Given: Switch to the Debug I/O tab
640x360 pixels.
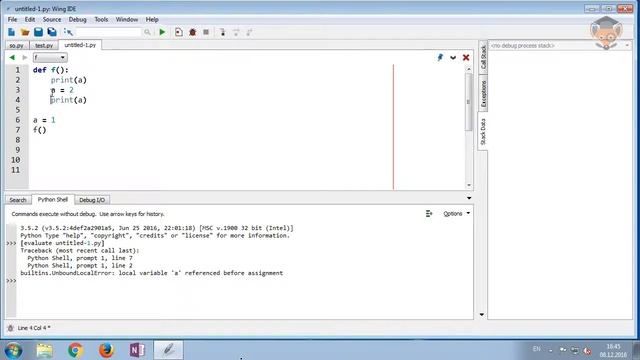Looking at the screenshot, I should (x=92, y=200).
